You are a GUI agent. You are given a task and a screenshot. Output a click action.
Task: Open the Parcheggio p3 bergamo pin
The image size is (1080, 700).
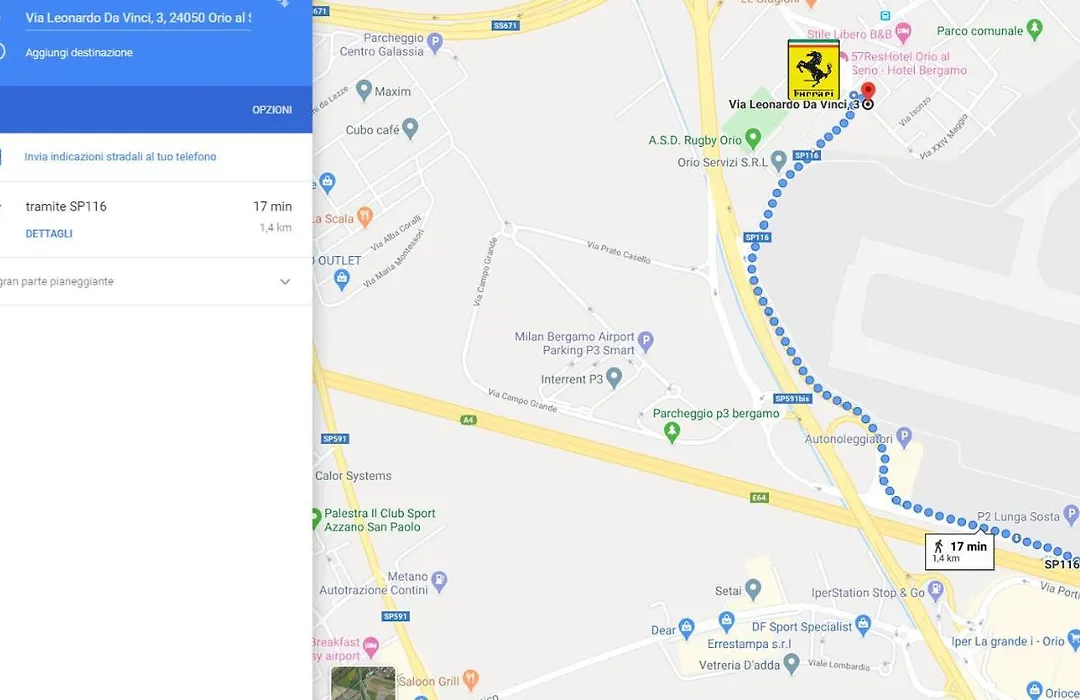click(x=672, y=432)
